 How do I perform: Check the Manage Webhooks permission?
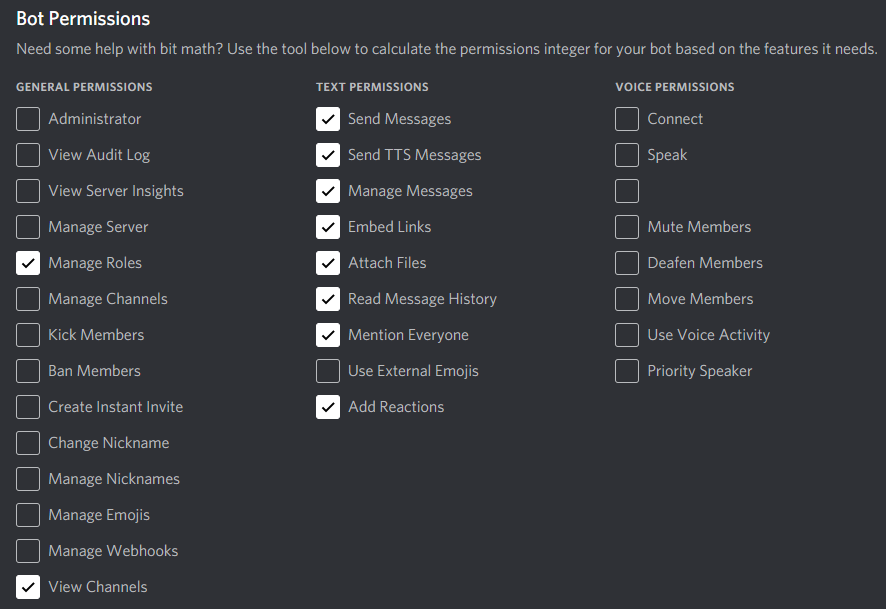27,550
